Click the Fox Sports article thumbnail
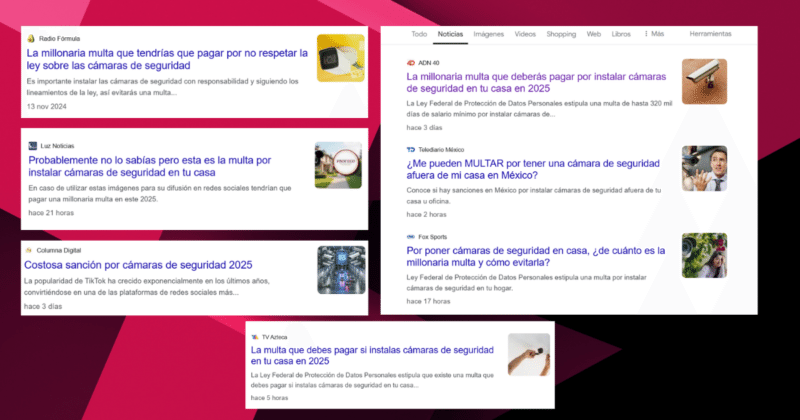Screen dimensions: 800x420 pos(705,256)
